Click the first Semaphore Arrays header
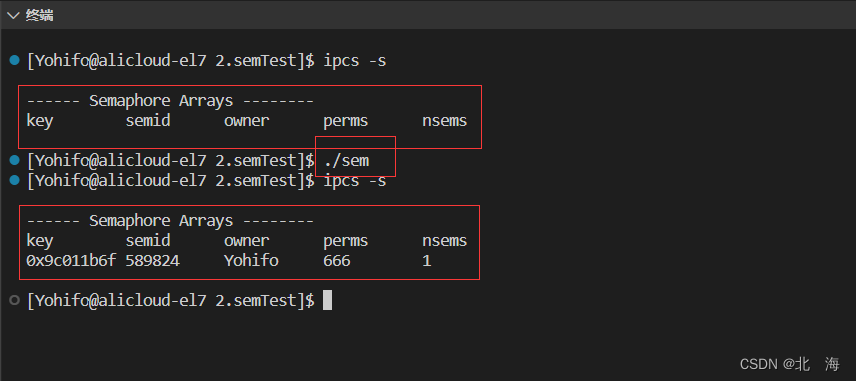The width and height of the screenshot is (856, 381). click(170, 101)
